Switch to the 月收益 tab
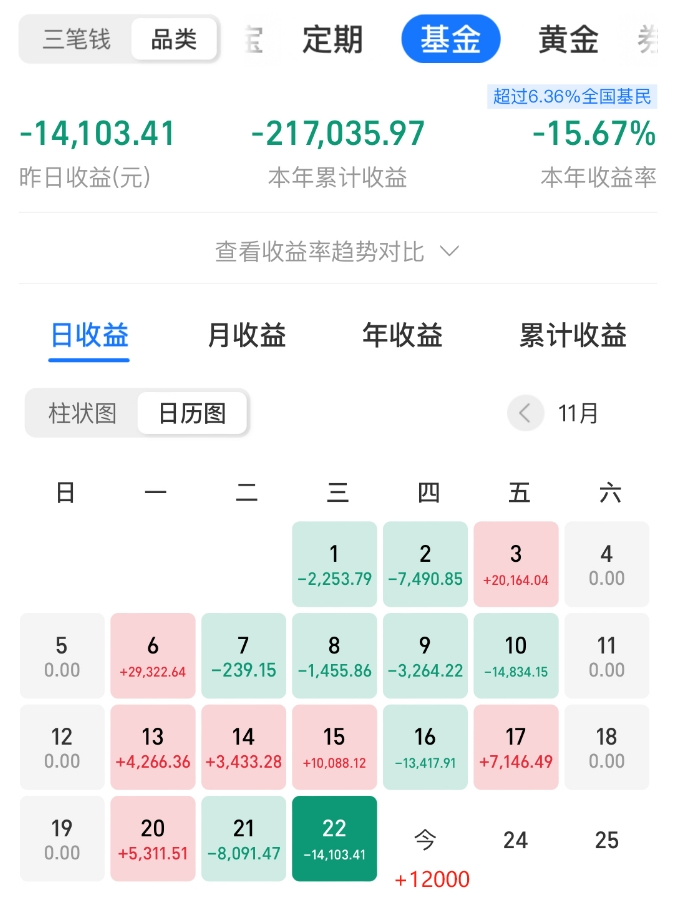This screenshot has width=676, height=917. [247, 336]
